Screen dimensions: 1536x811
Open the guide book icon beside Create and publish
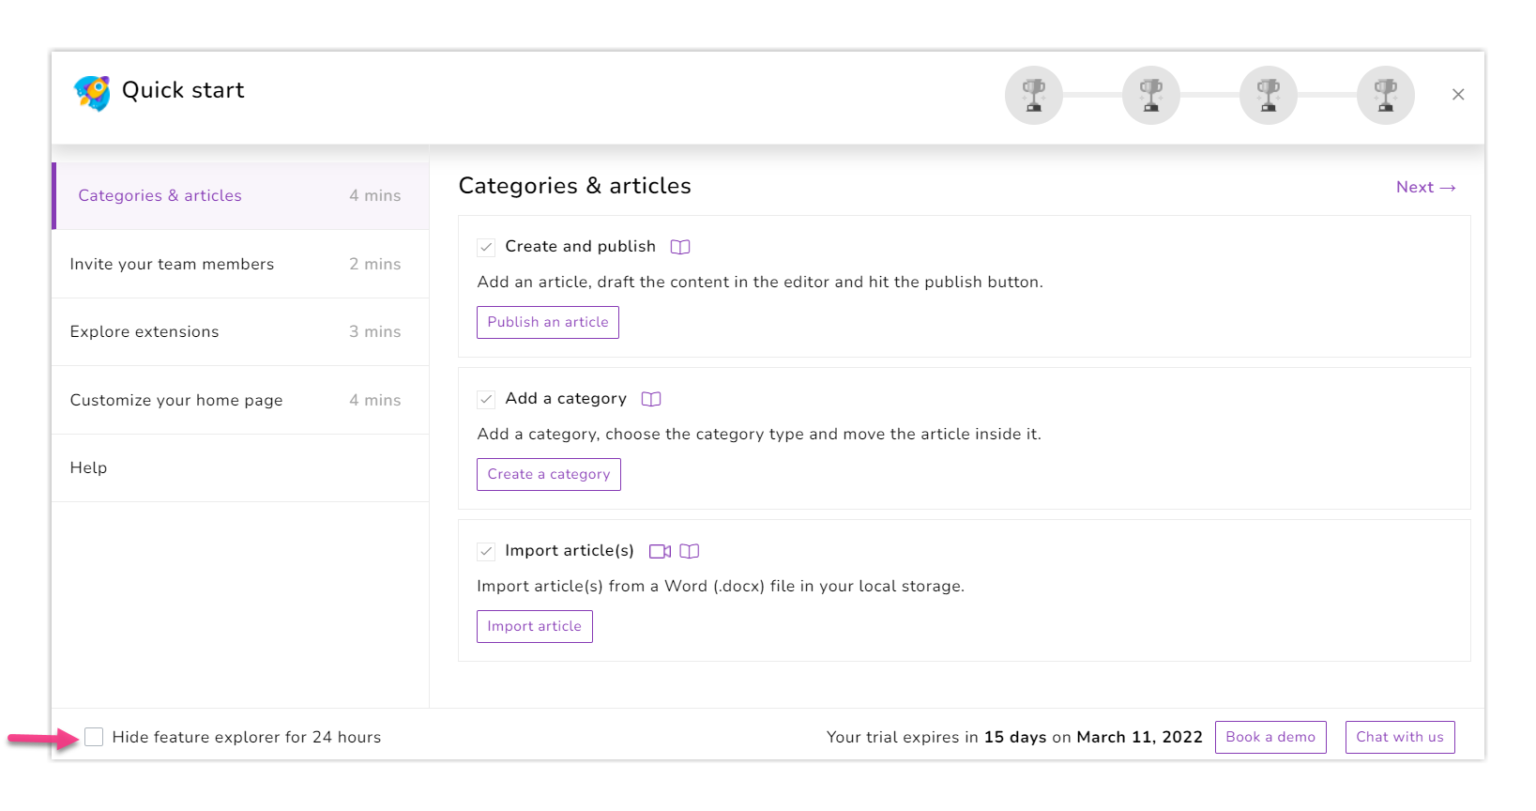682,246
